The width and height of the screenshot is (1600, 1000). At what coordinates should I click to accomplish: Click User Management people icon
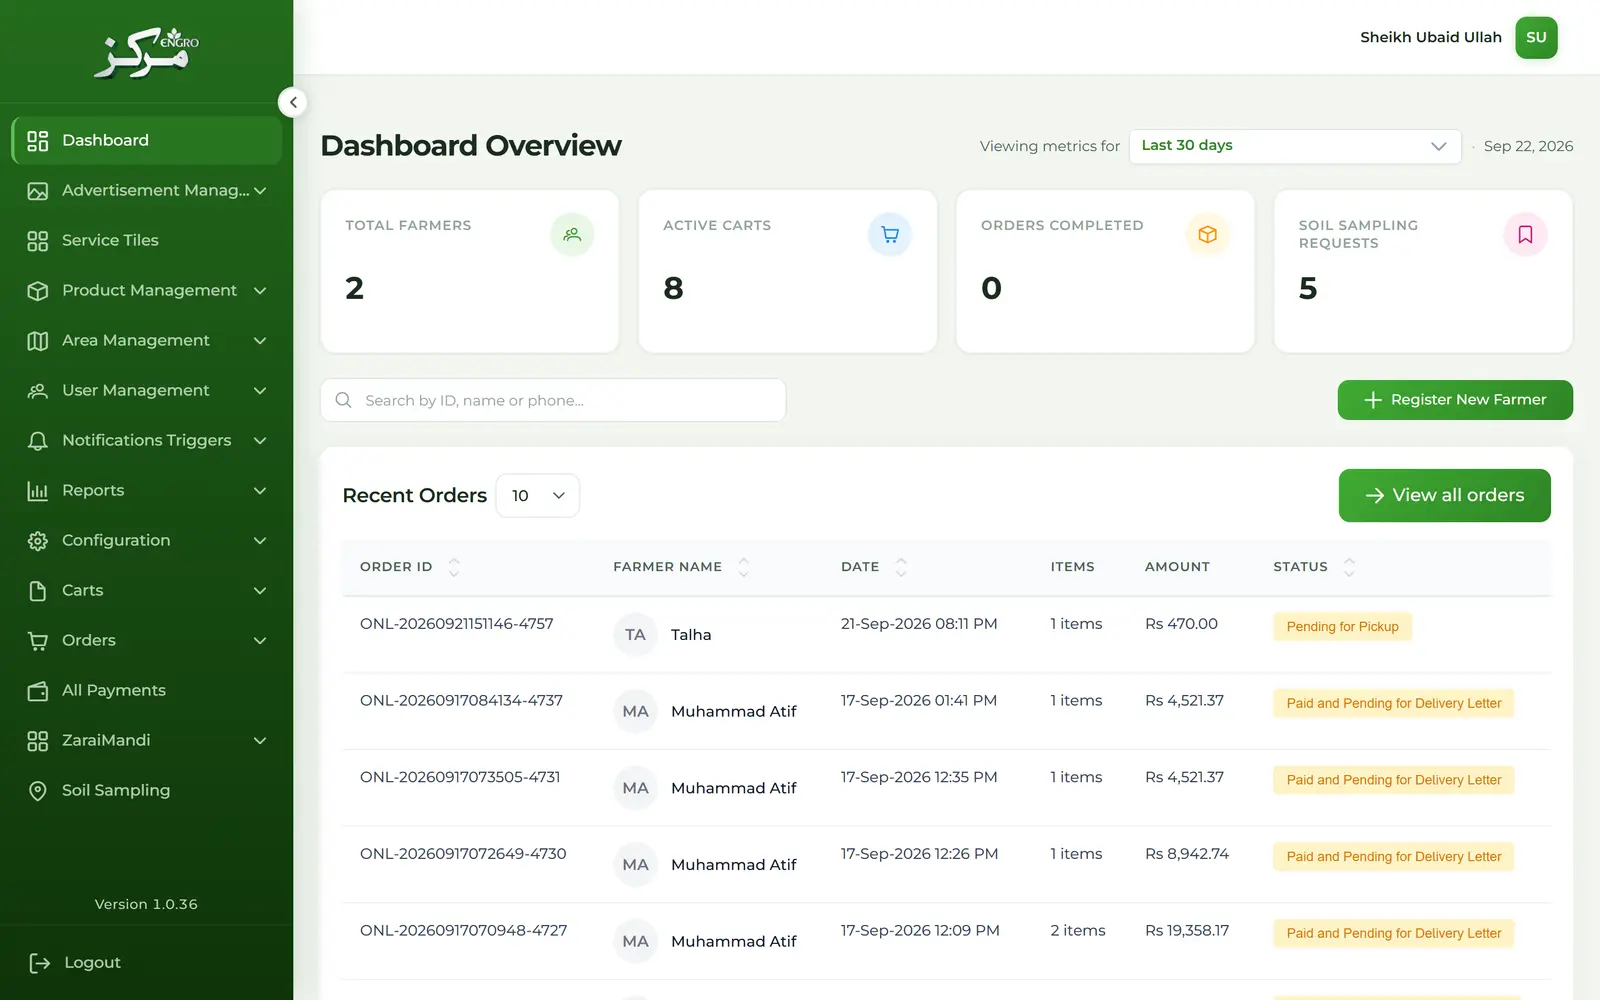(x=38, y=391)
